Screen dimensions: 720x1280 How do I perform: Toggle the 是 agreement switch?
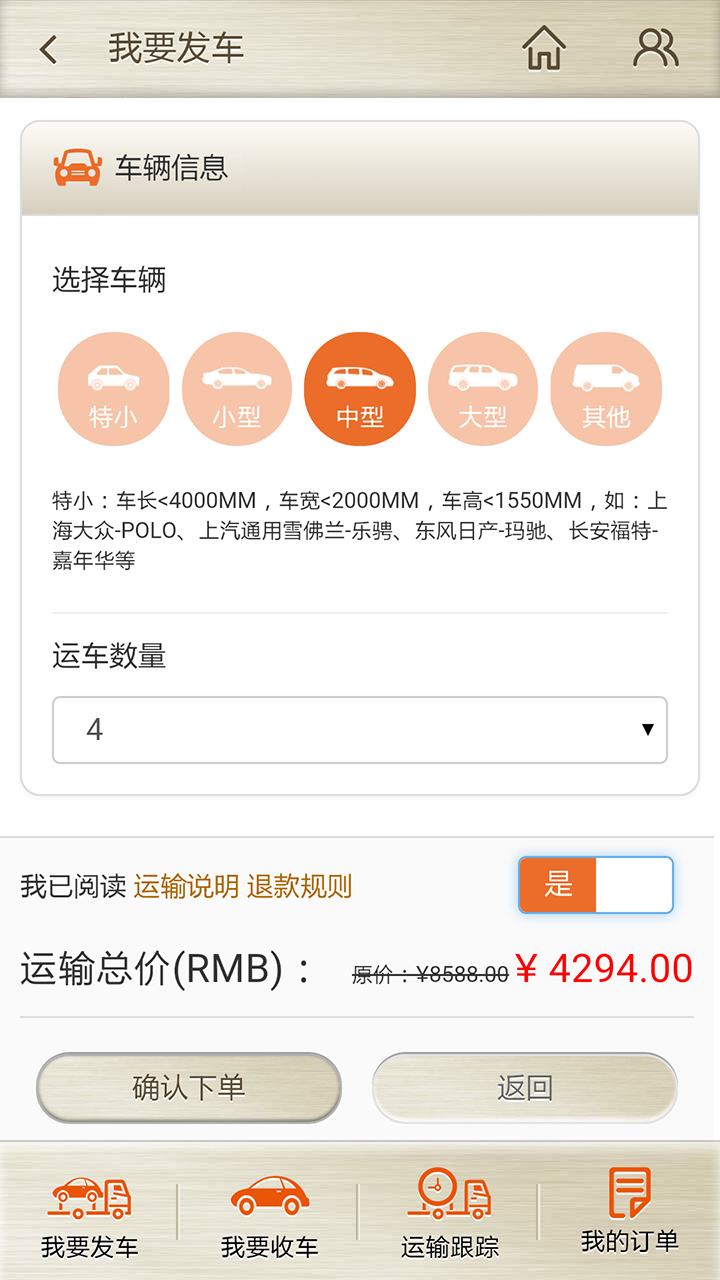coord(596,885)
